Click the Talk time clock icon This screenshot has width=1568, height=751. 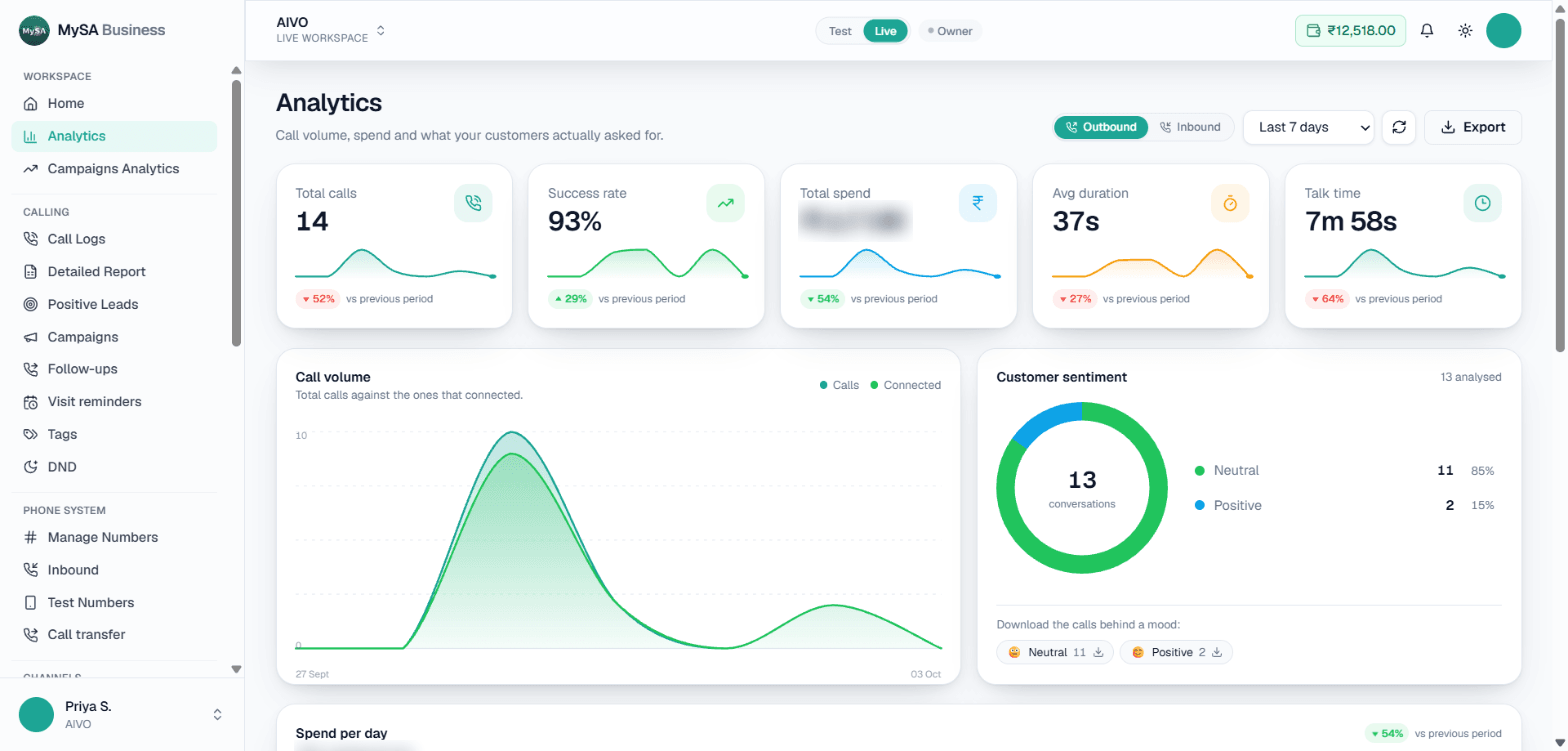pos(1483,203)
